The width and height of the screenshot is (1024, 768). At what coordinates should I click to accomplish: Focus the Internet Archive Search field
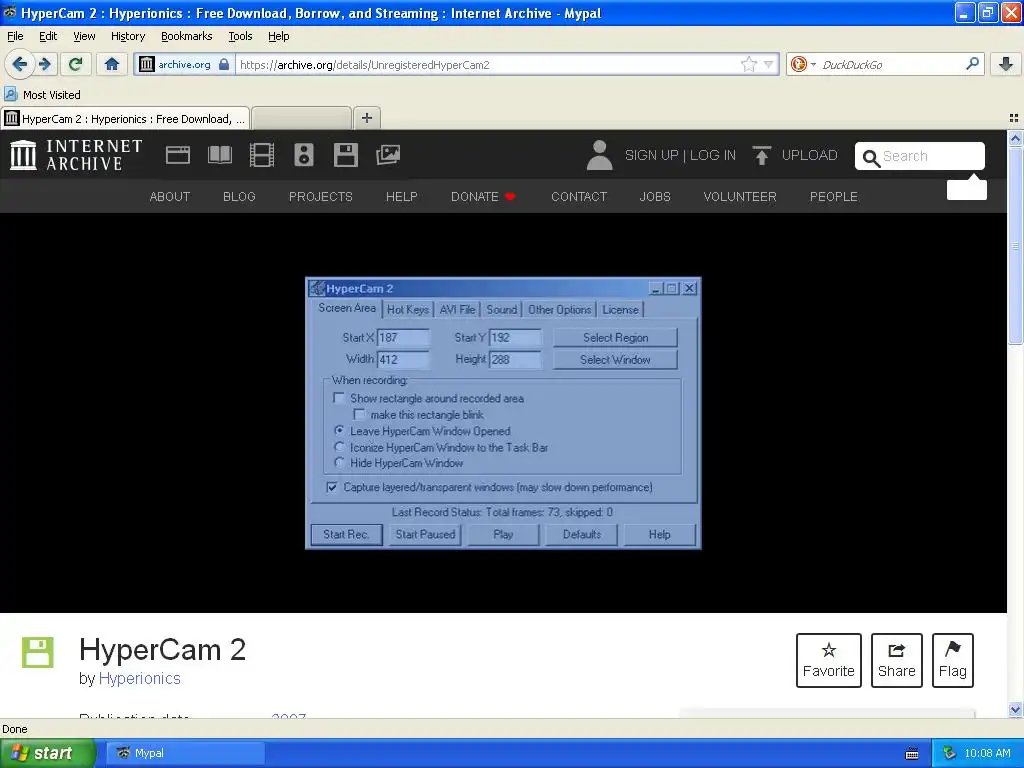click(x=920, y=156)
